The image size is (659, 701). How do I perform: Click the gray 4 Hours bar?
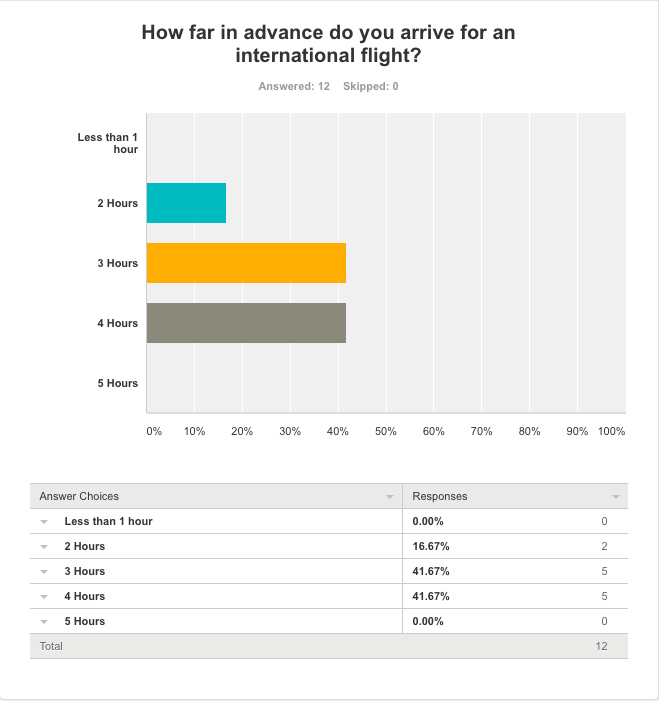click(x=246, y=323)
